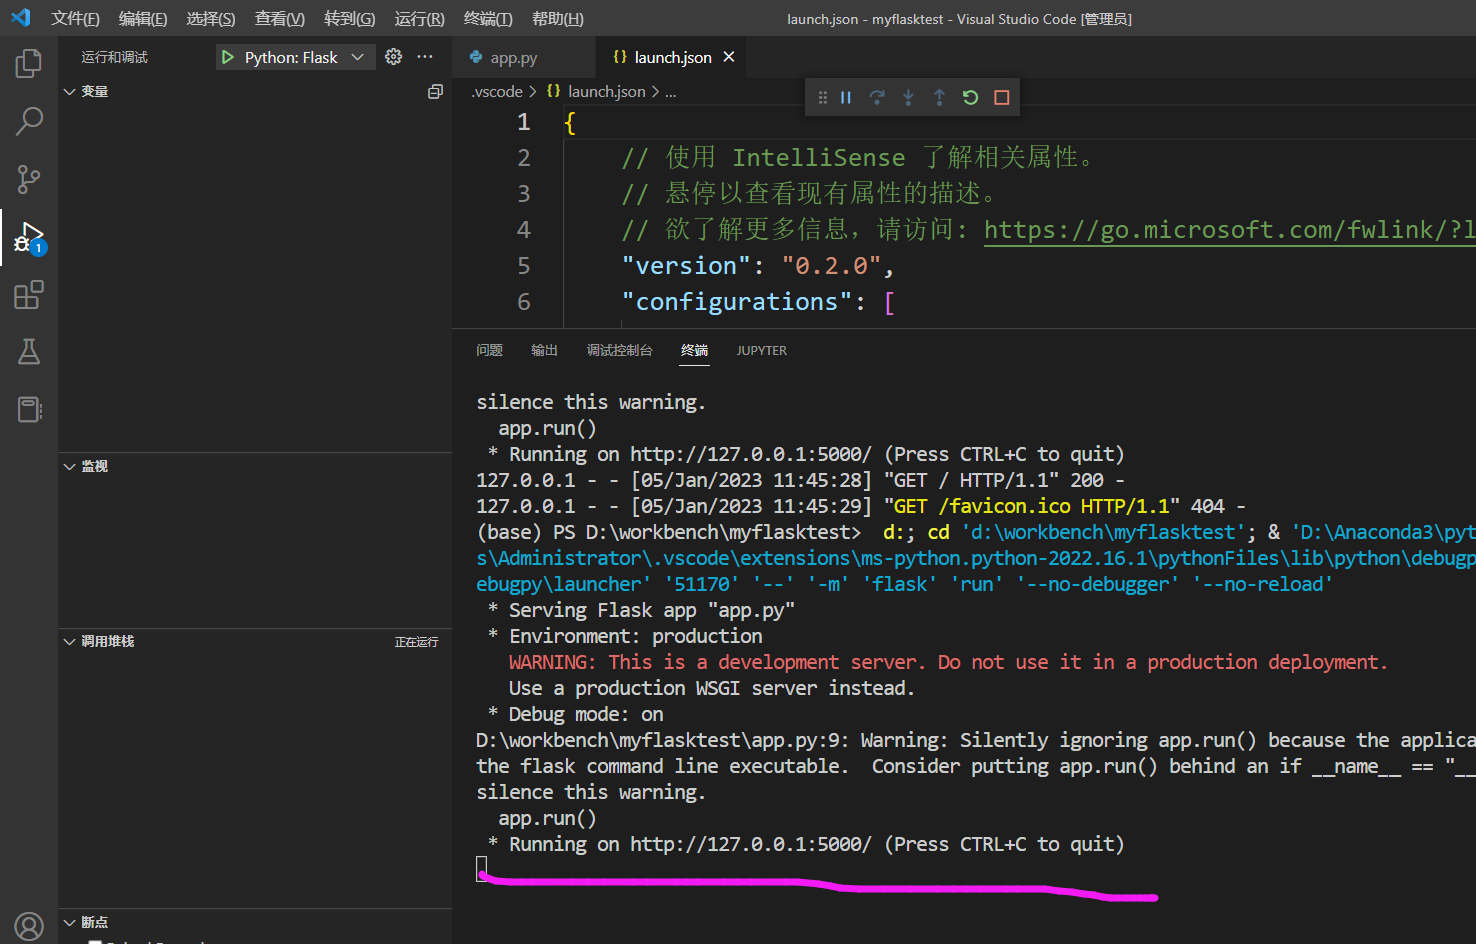This screenshot has width=1476, height=944.
Task: Pause the debug session
Action: click(846, 97)
